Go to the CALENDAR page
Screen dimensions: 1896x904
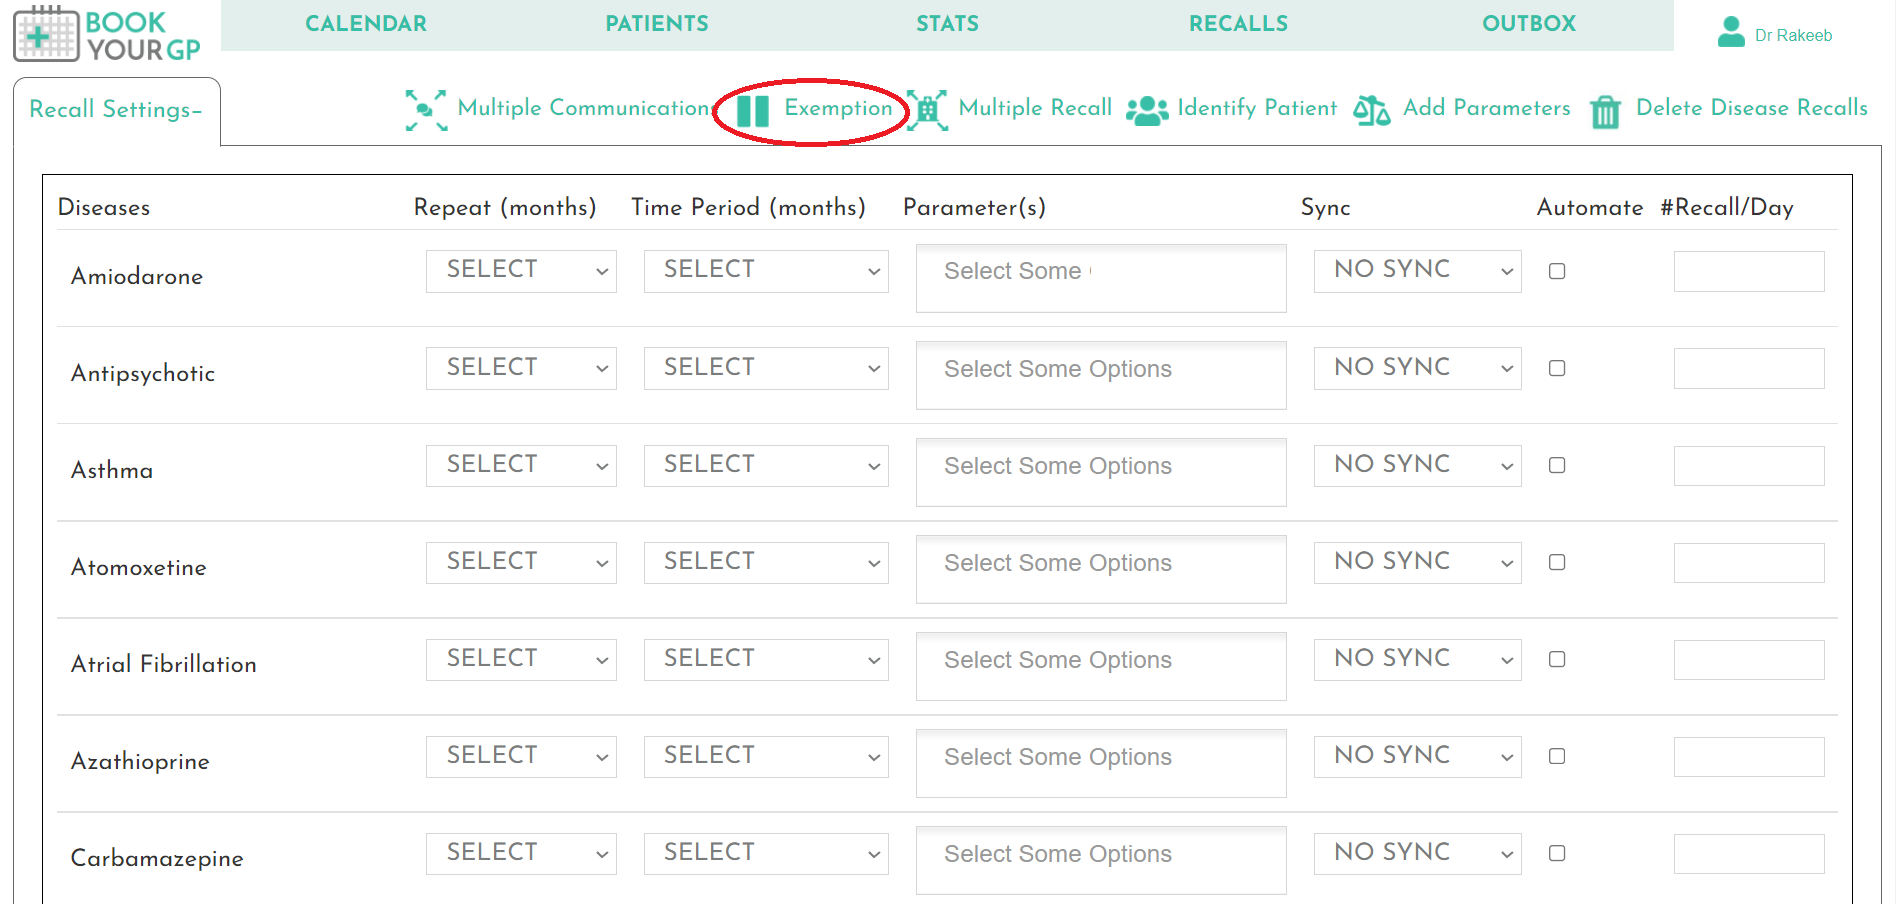367,23
